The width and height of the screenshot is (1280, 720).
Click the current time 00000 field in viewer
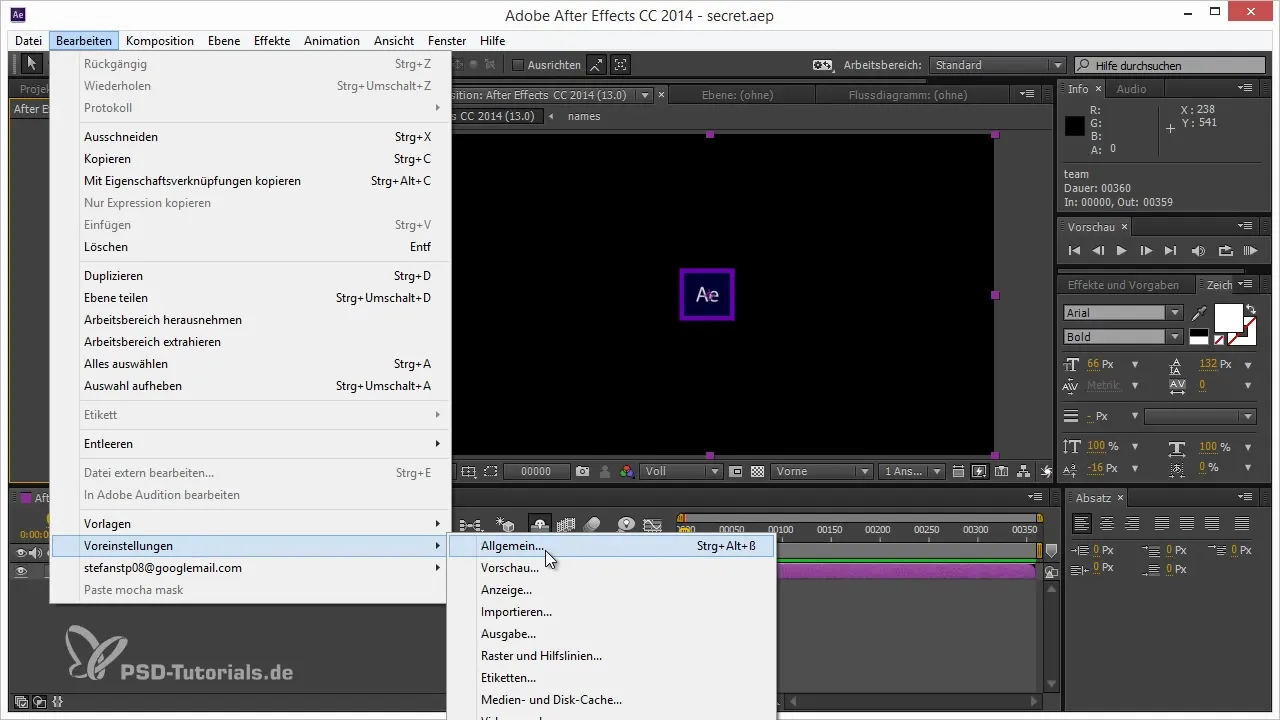pos(537,471)
